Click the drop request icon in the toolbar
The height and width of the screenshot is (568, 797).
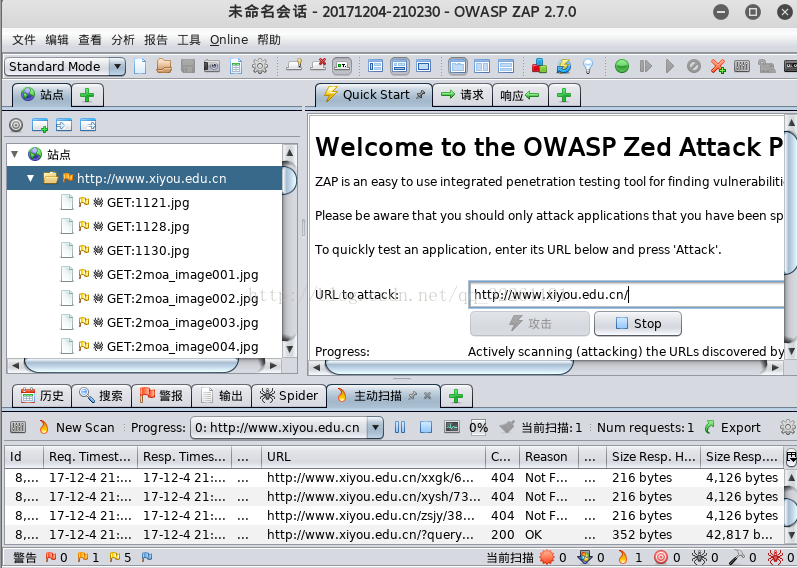693,66
